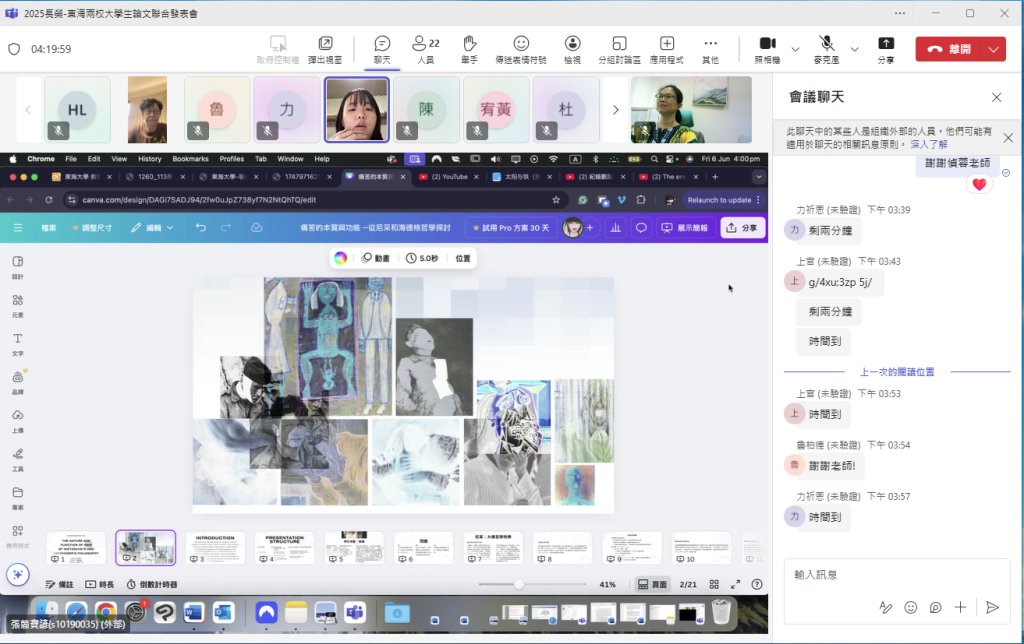Screen dimensions: 1024x644
Task: Open the Profiles menu in macOS menu bar
Action: coord(232,159)
